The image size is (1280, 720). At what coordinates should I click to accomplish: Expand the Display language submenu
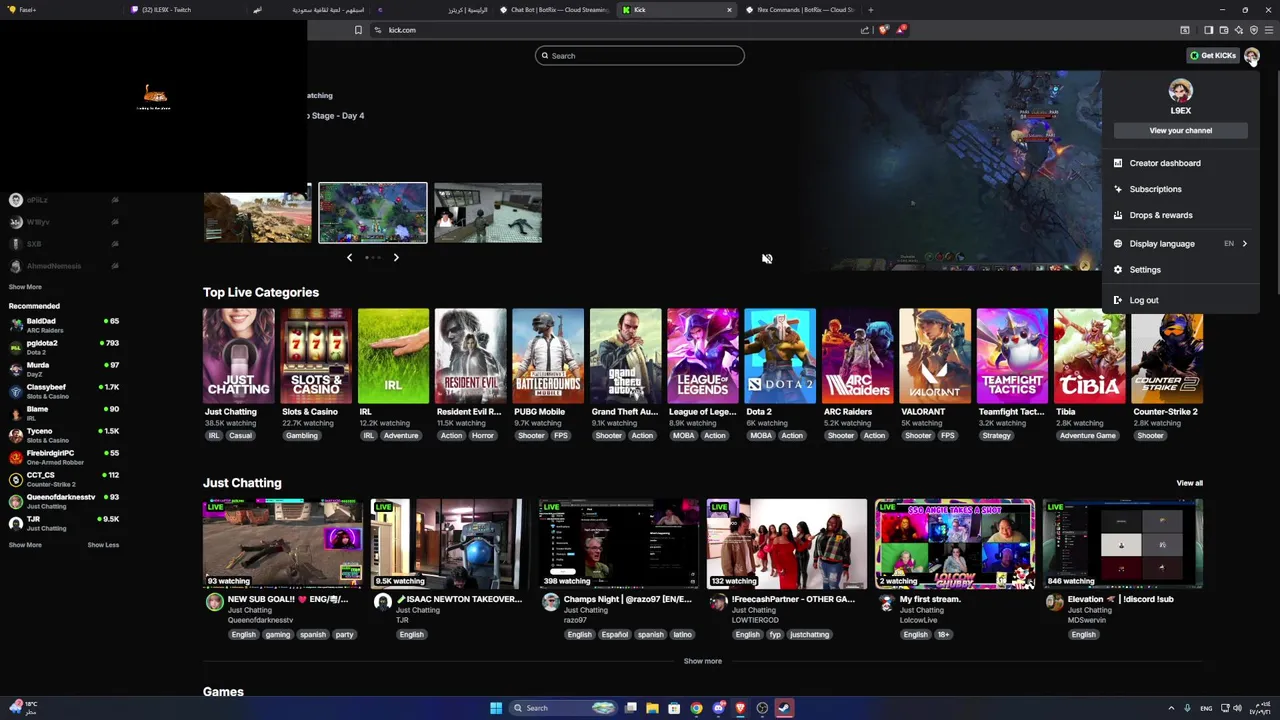coord(1180,243)
